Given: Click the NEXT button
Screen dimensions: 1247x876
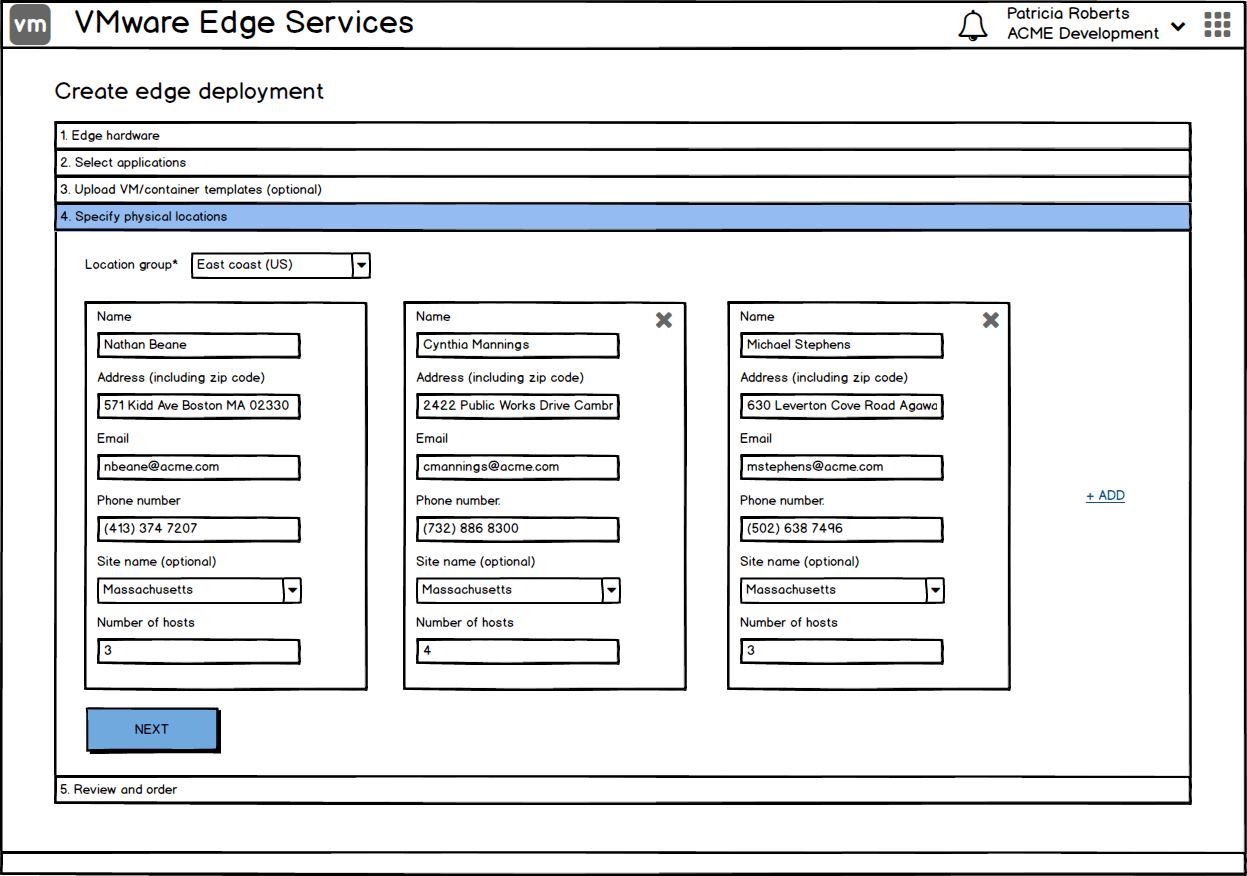Looking at the screenshot, I should point(152,730).
